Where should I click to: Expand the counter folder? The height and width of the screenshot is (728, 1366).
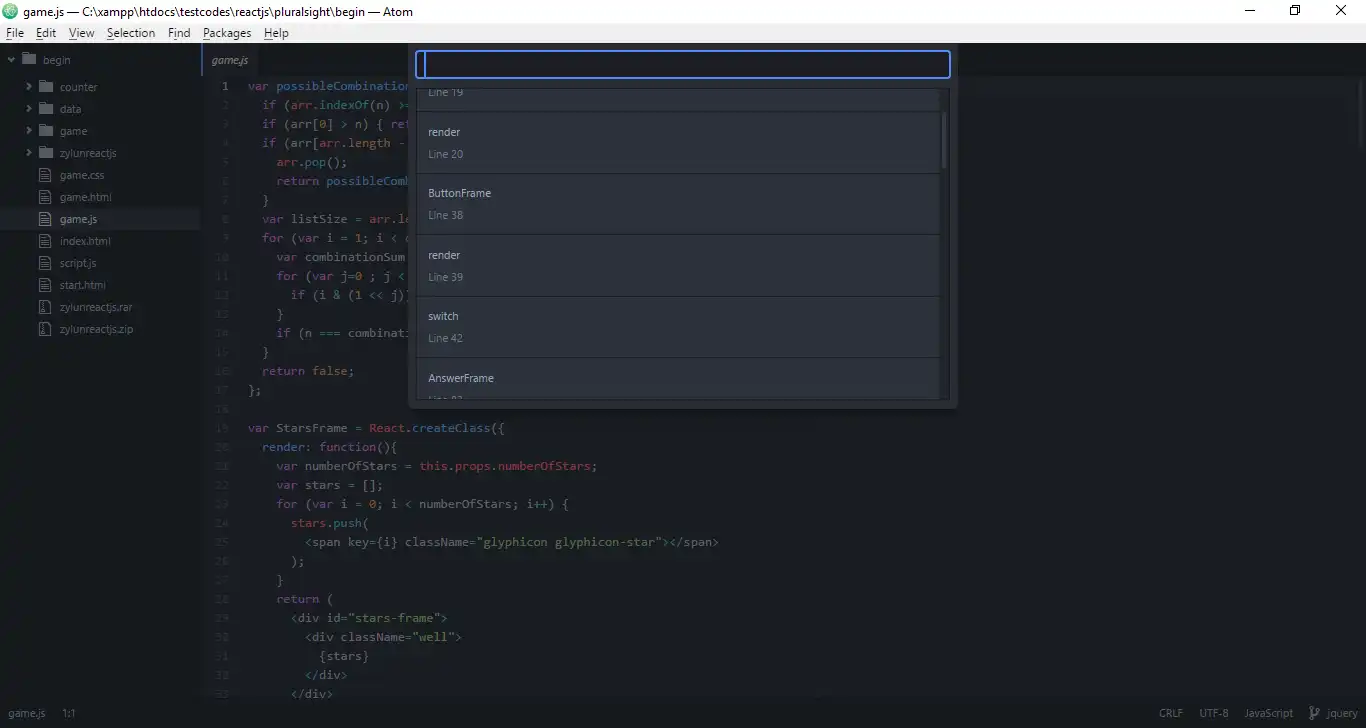tap(30, 86)
